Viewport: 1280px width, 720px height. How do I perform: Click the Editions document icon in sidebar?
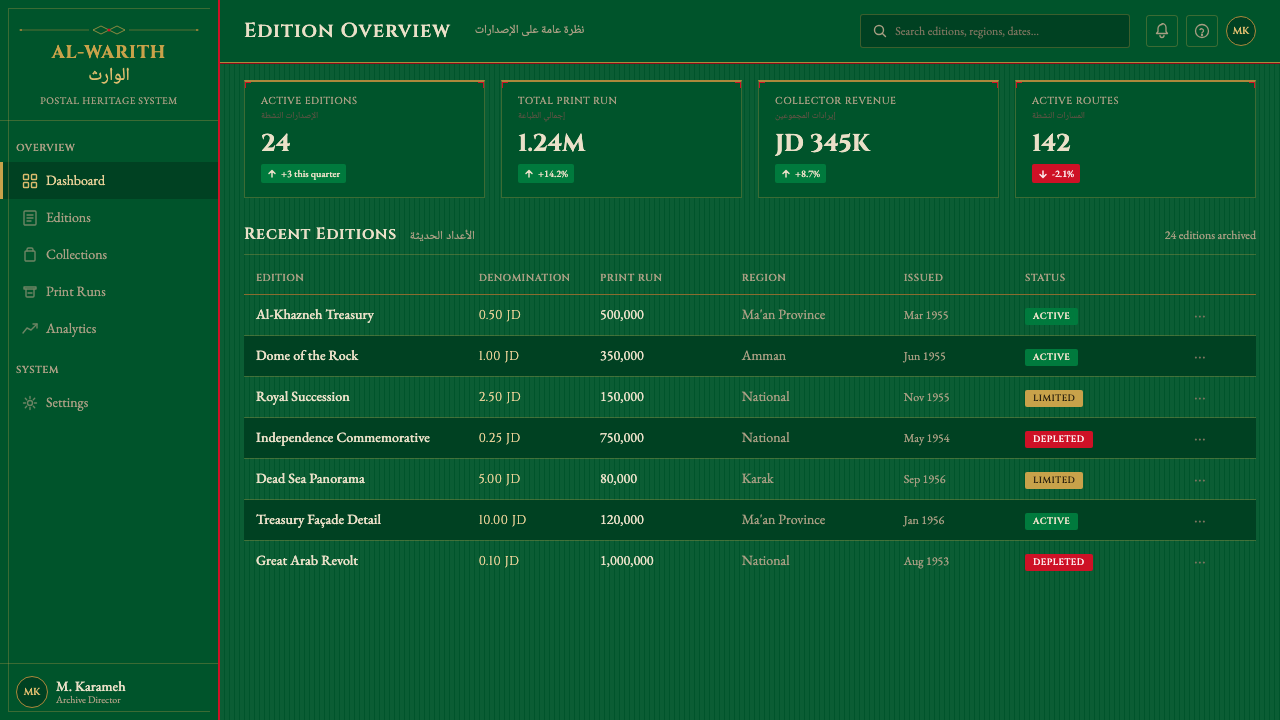click(x=30, y=218)
